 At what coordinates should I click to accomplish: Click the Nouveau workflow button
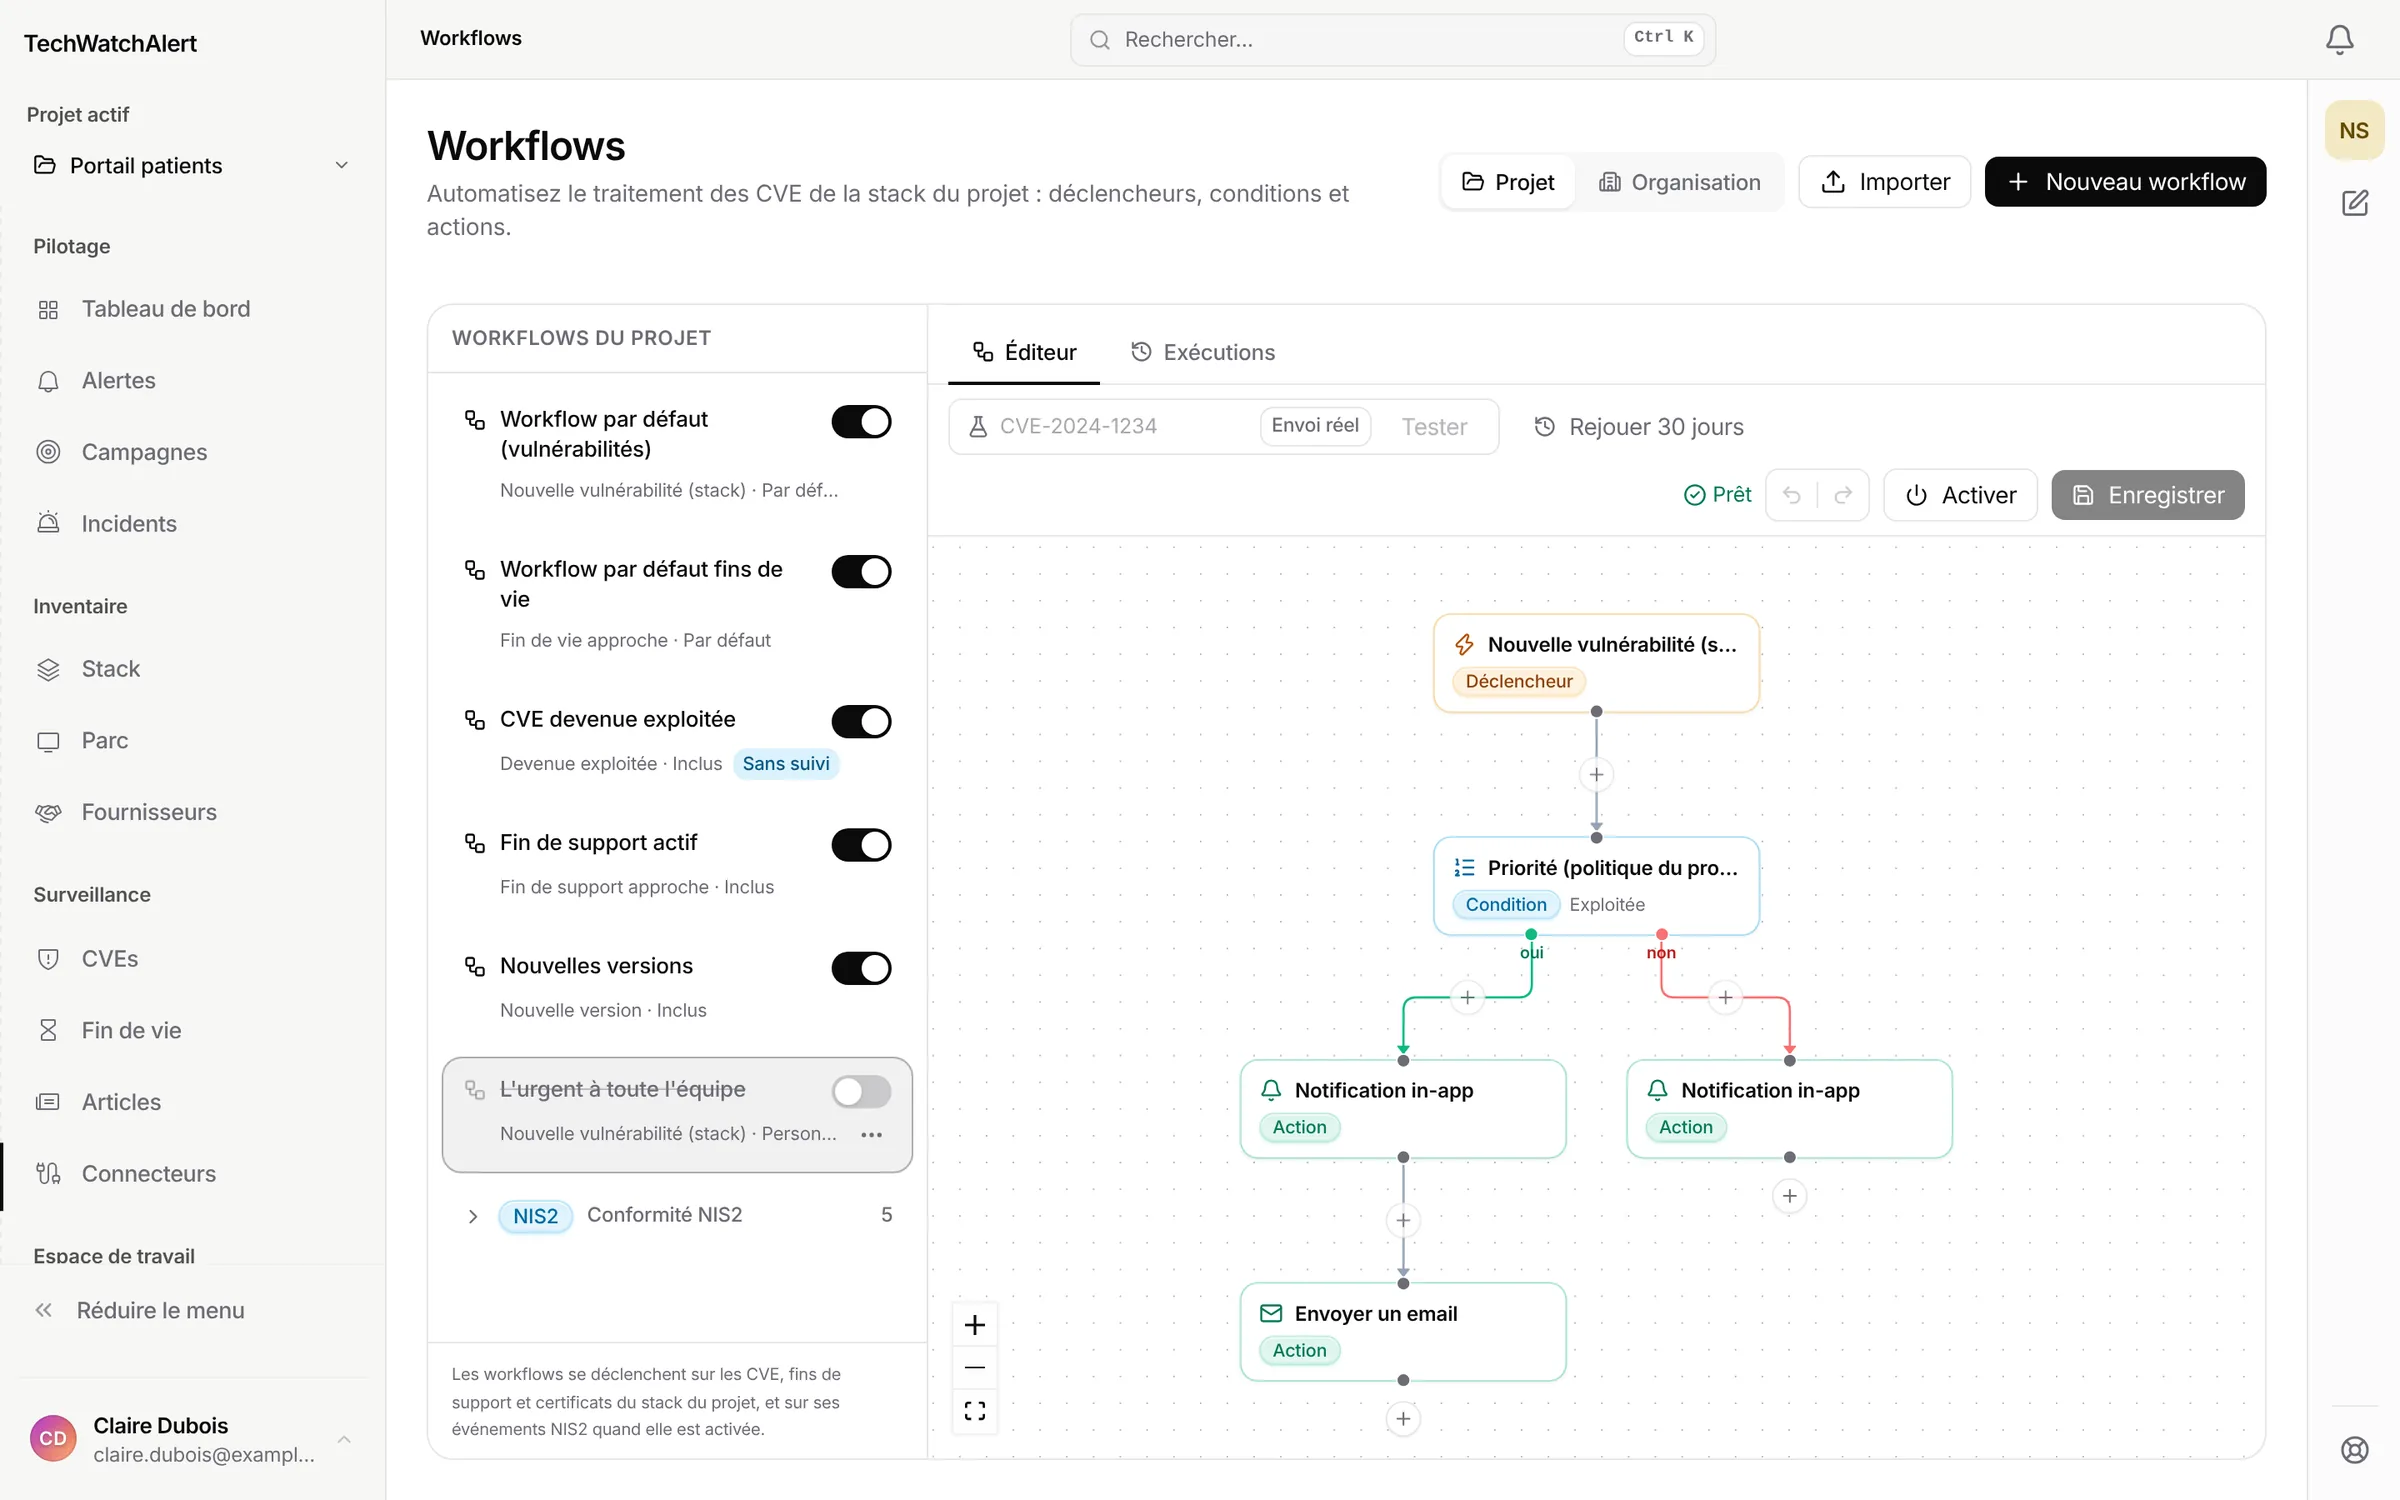point(2125,182)
